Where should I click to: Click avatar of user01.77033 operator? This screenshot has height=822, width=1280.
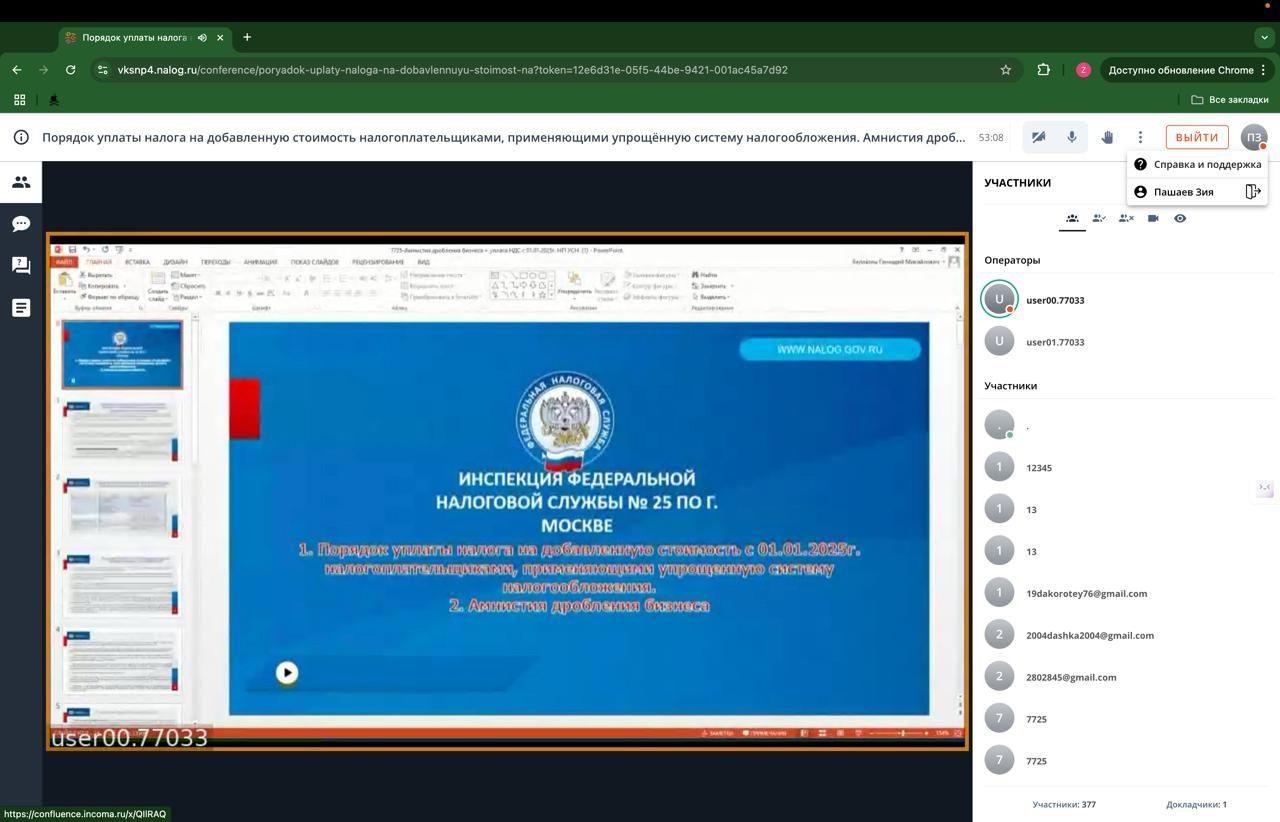999,341
